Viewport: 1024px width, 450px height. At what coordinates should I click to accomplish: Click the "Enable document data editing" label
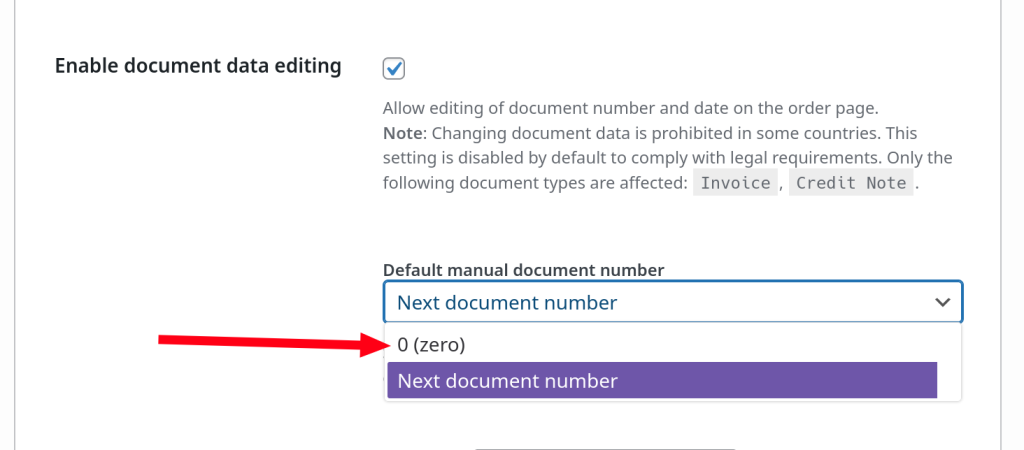pos(198,66)
